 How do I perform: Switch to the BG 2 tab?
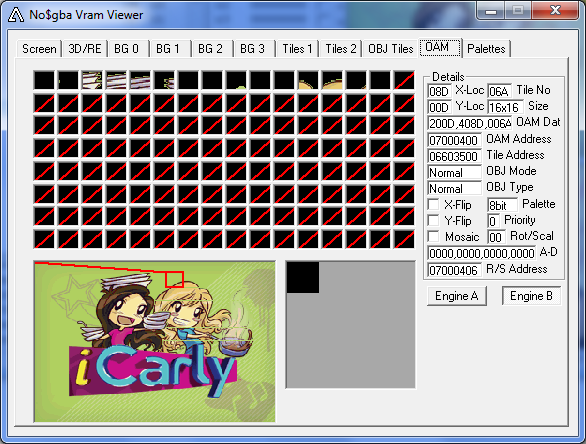210,49
